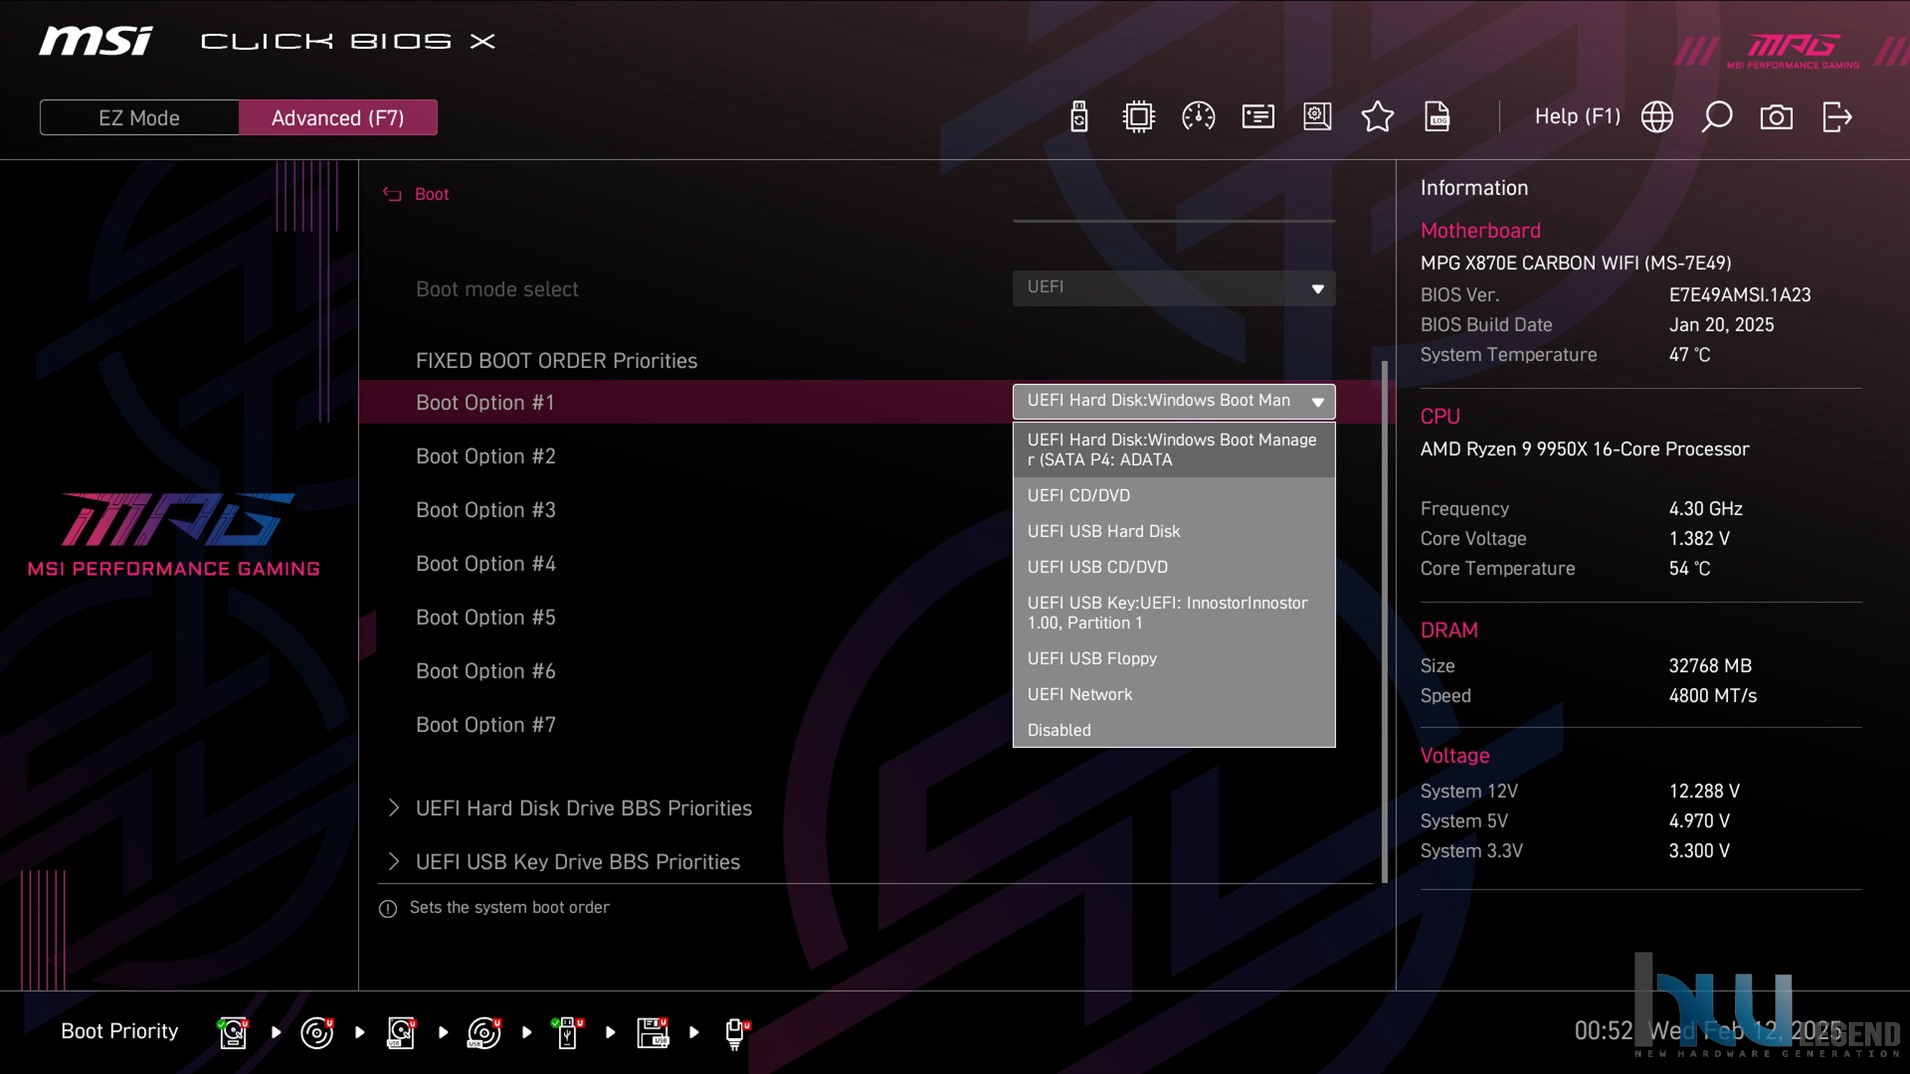This screenshot has height=1074, width=1910.
Task: Click the 12.288 V System 12V value
Action: pos(1704,791)
